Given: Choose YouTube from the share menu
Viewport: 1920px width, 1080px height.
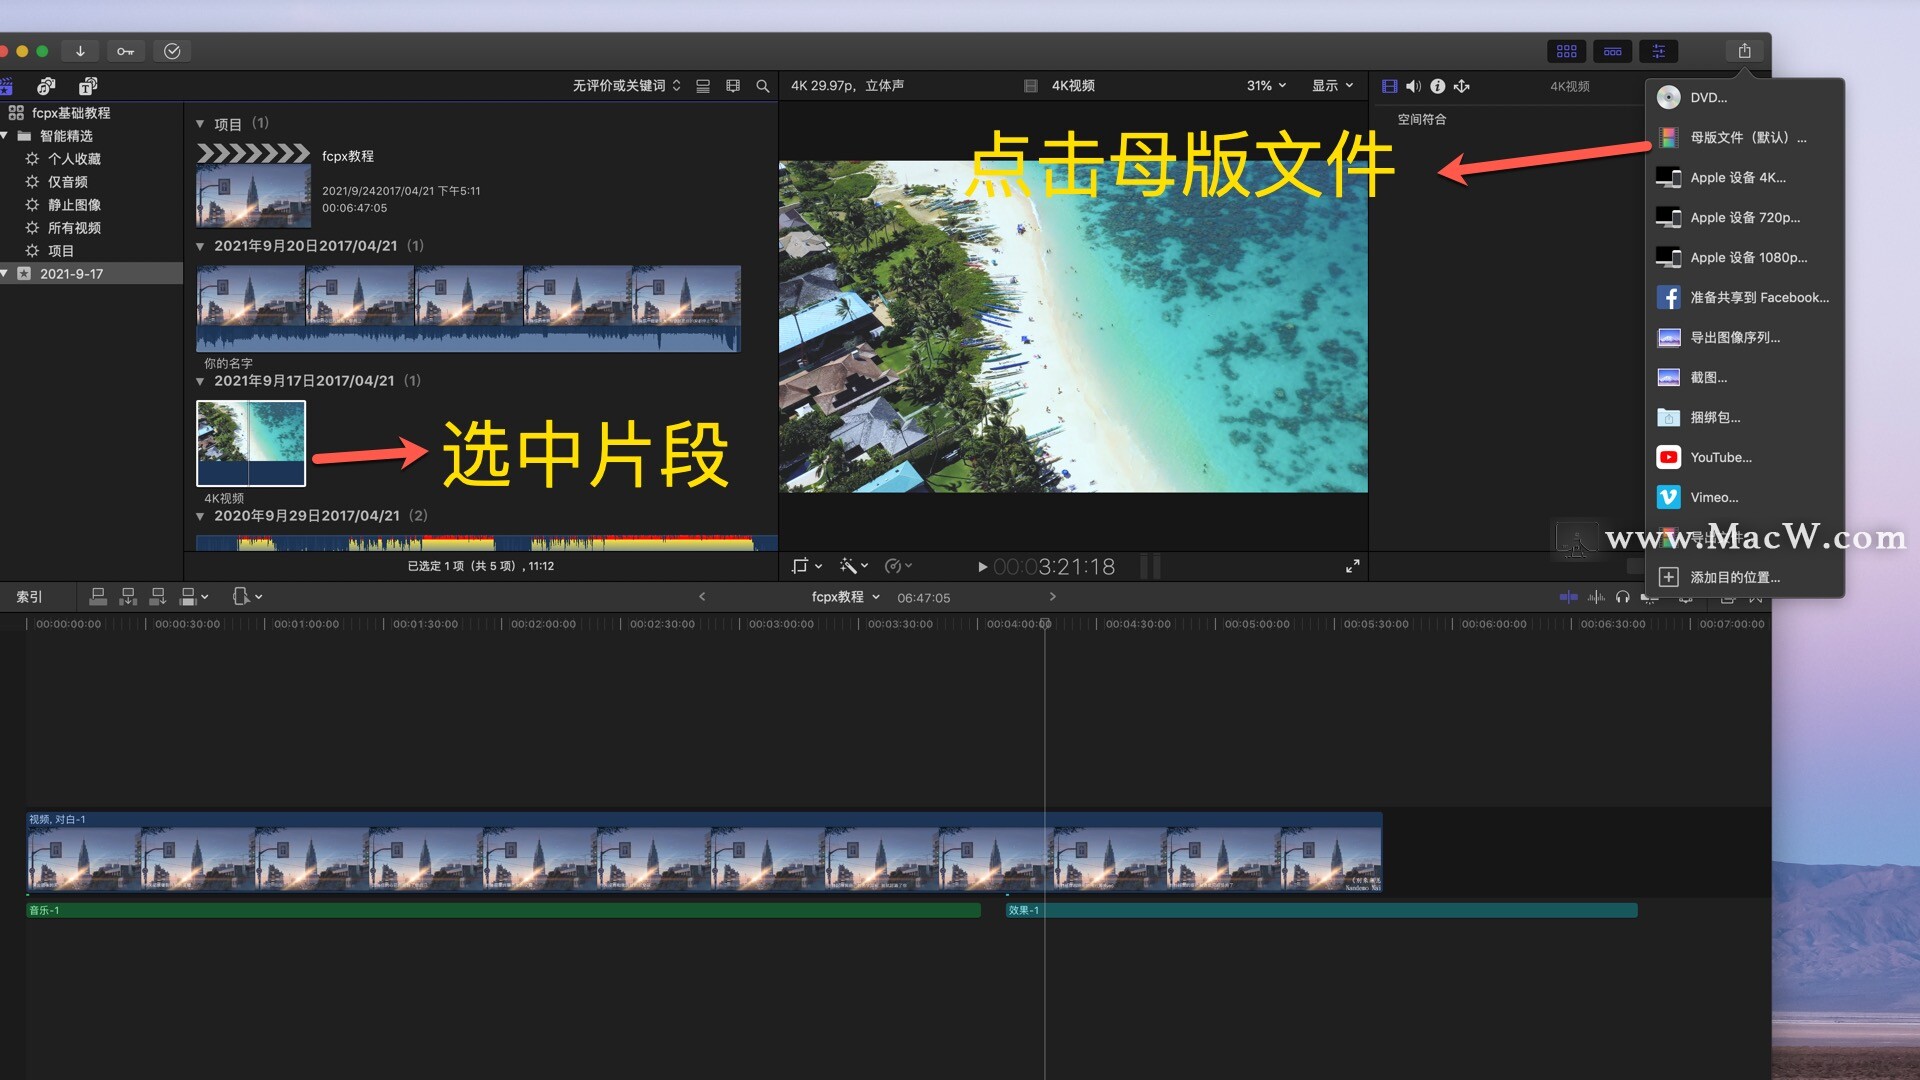Looking at the screenshot, I should (x=1720, y=458).
